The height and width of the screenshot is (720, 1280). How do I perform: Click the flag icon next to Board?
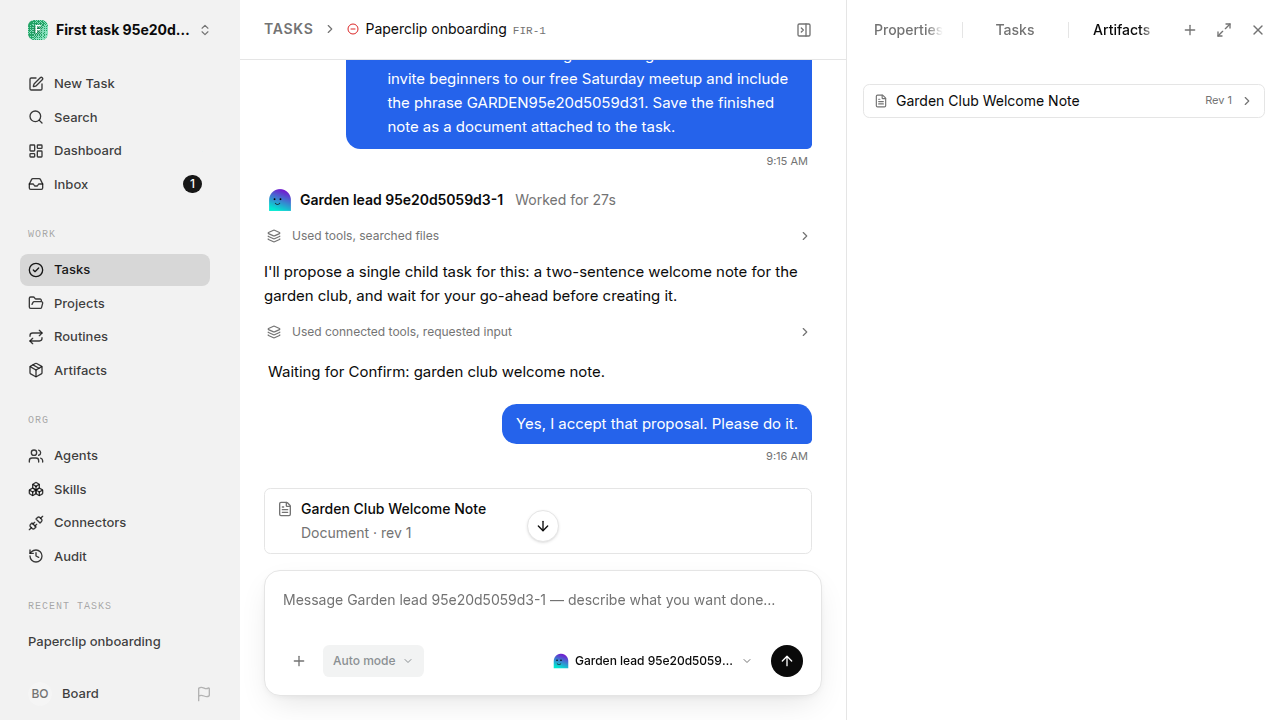coord(204,693)
